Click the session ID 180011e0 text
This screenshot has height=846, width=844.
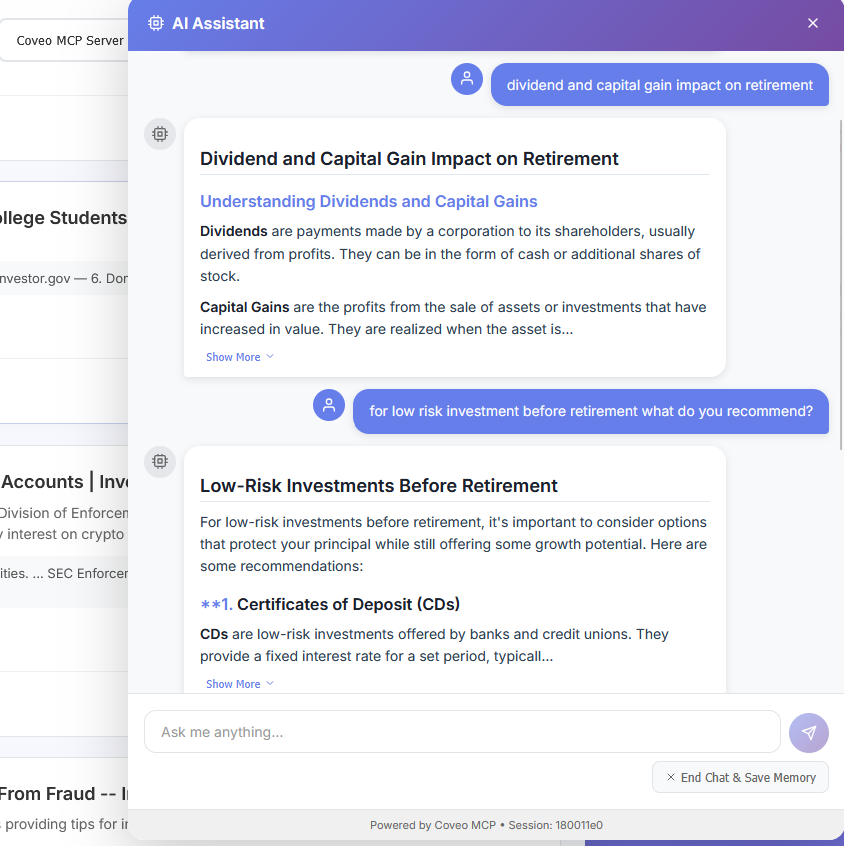tap(579, 825)
